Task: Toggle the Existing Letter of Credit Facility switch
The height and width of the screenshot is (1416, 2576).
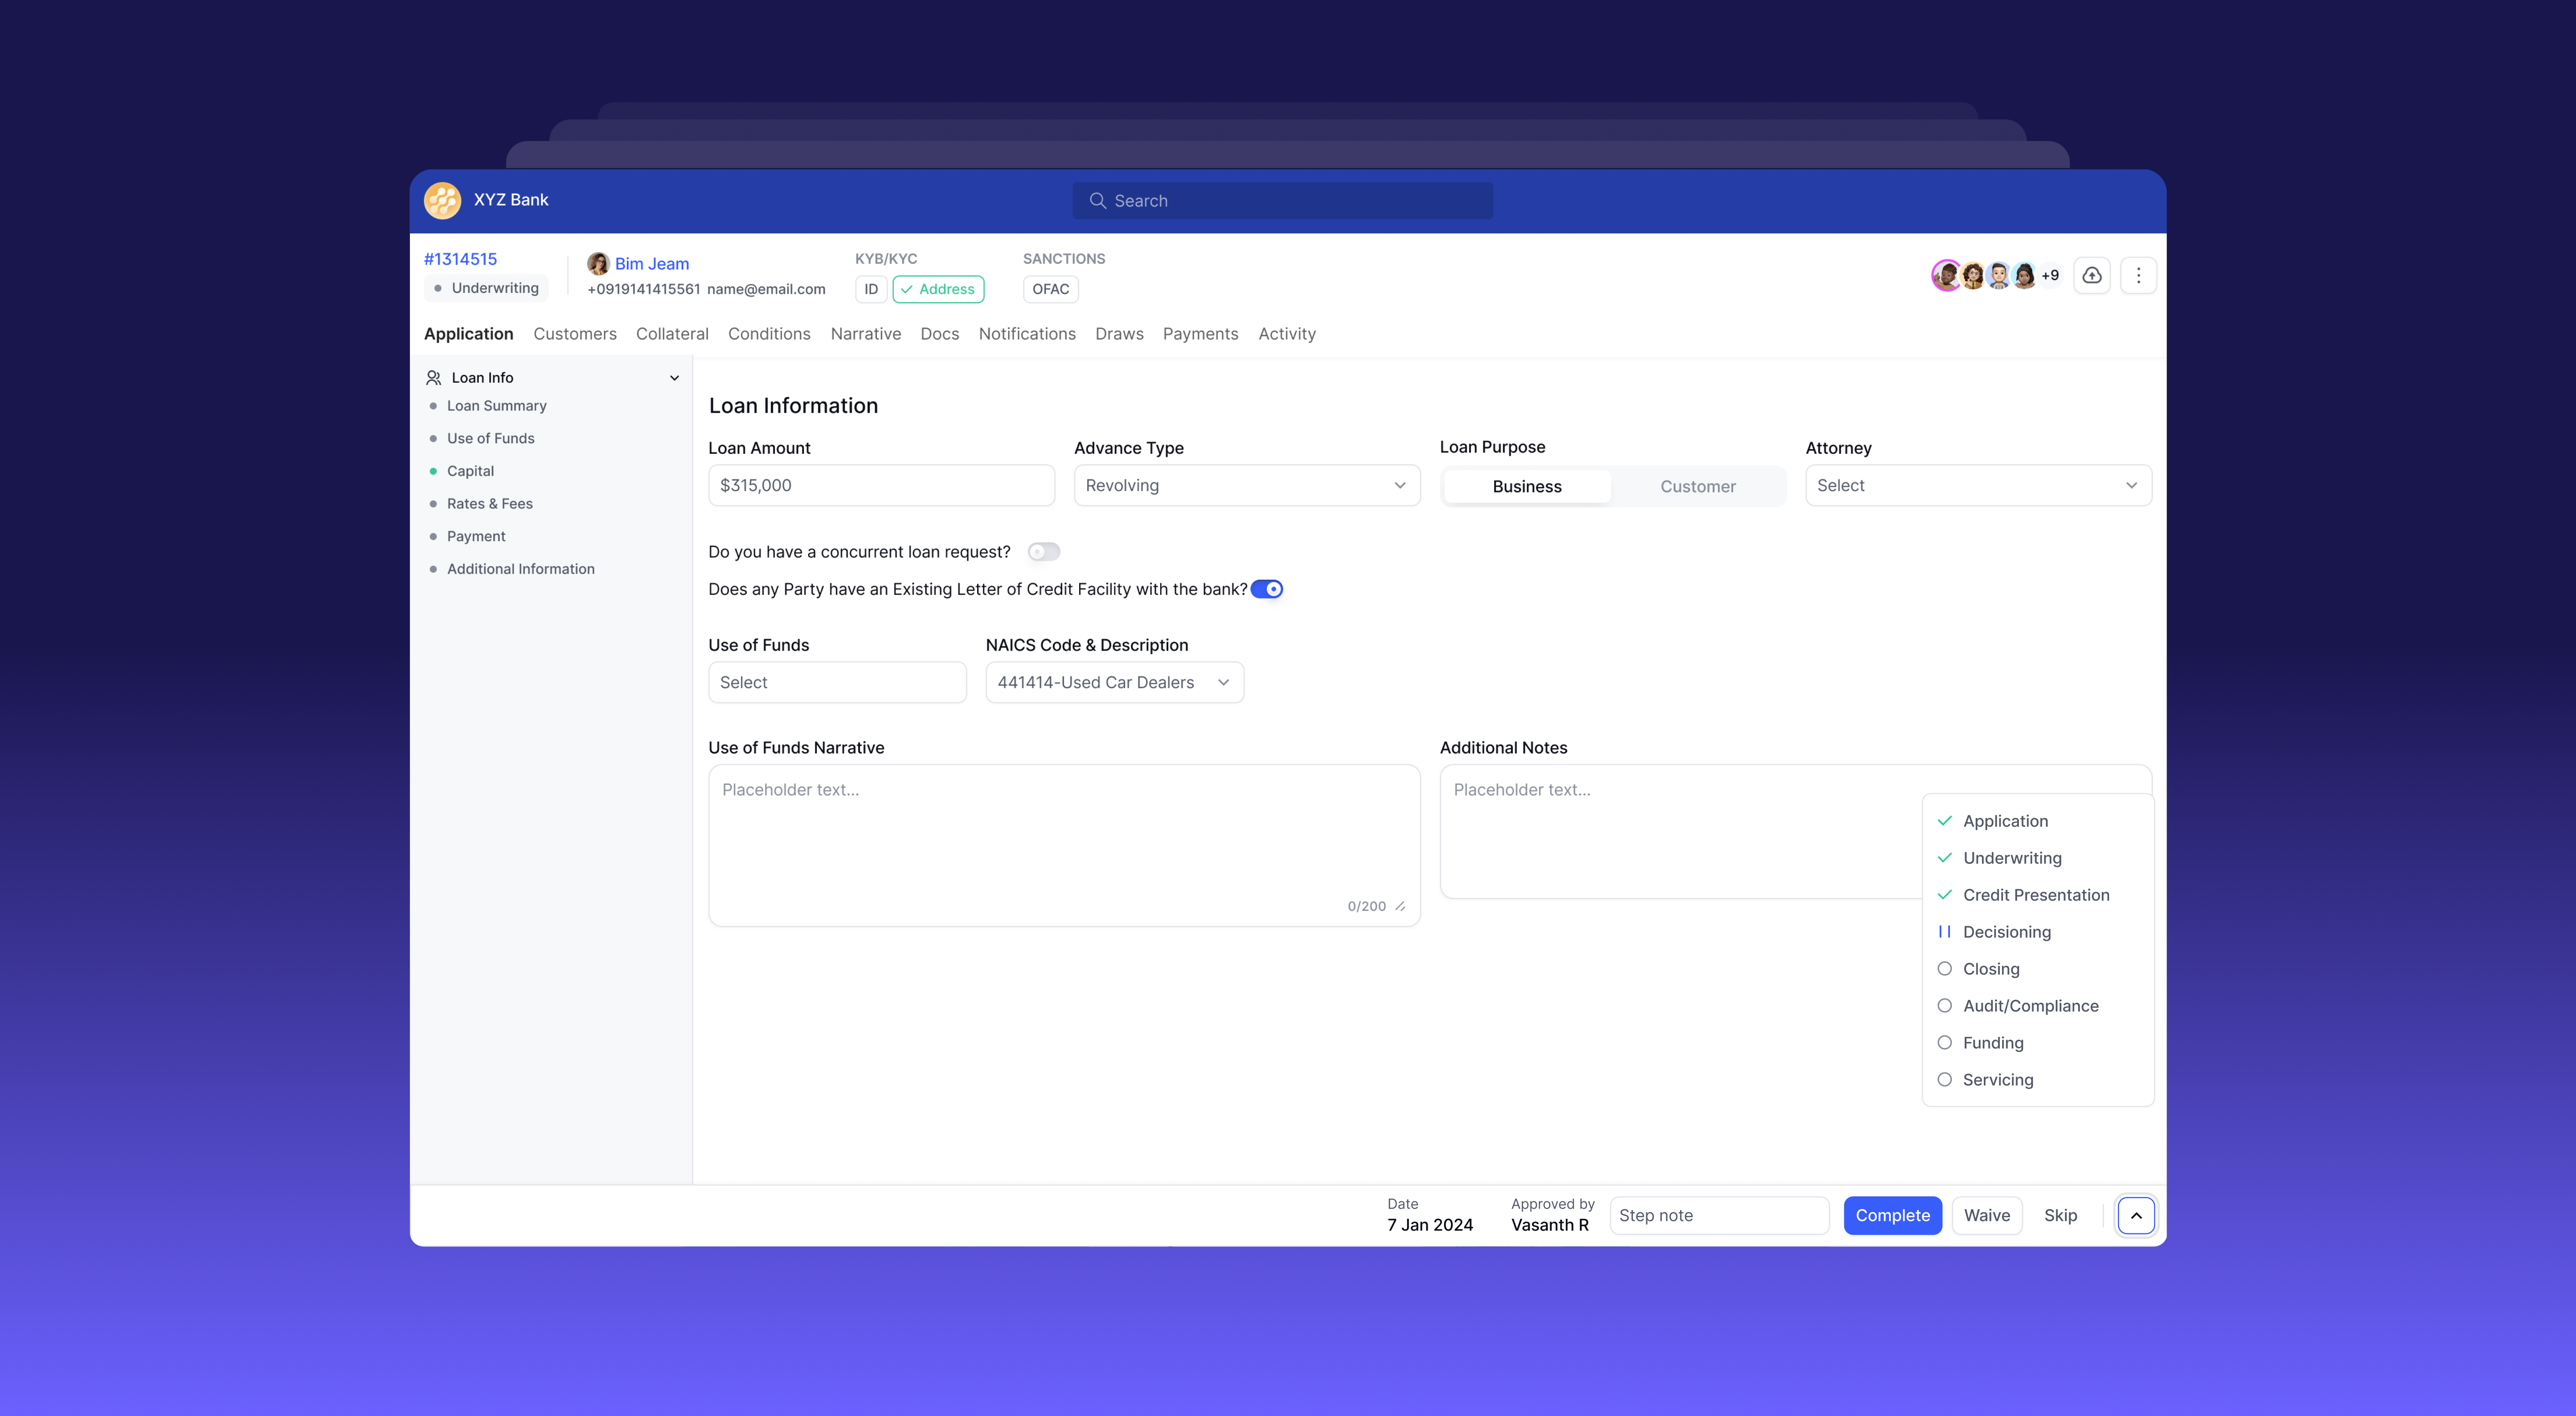Action: tap(1267, 589)
